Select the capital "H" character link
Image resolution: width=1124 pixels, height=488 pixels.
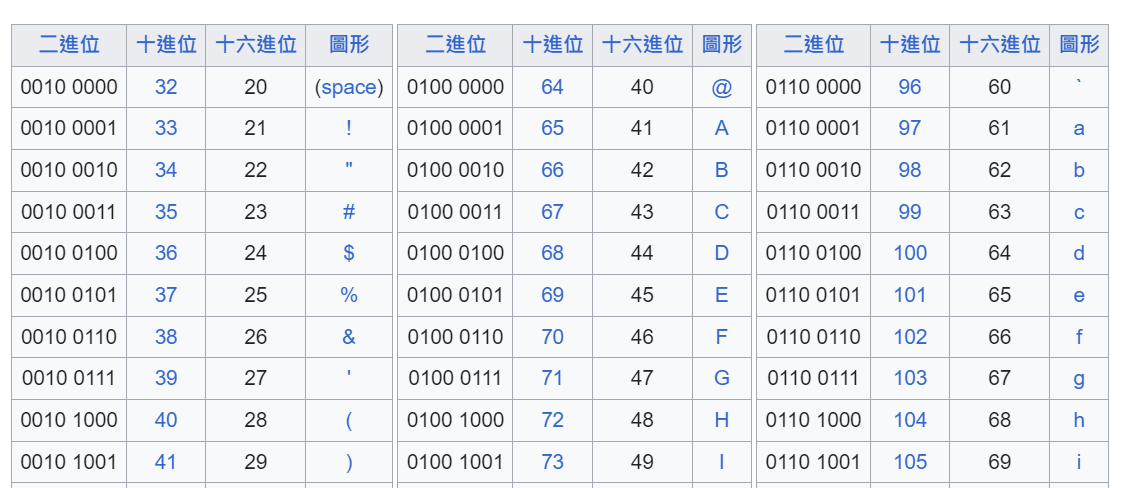(722, 420)
